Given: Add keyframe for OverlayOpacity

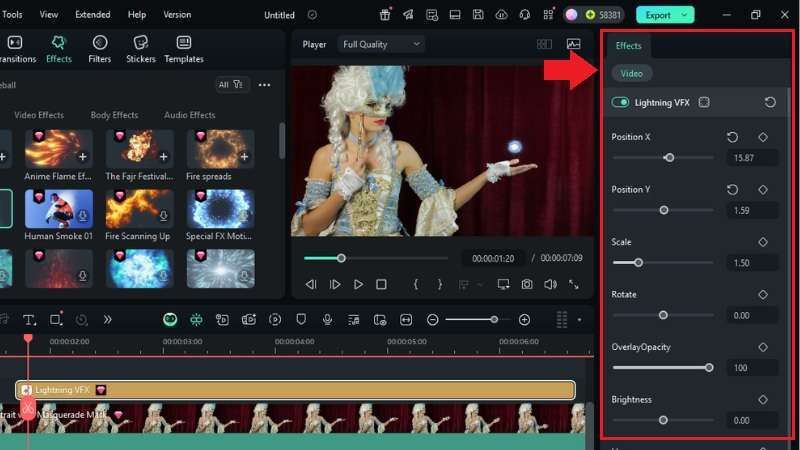Looking at the screenshot, I should point(763,347).
